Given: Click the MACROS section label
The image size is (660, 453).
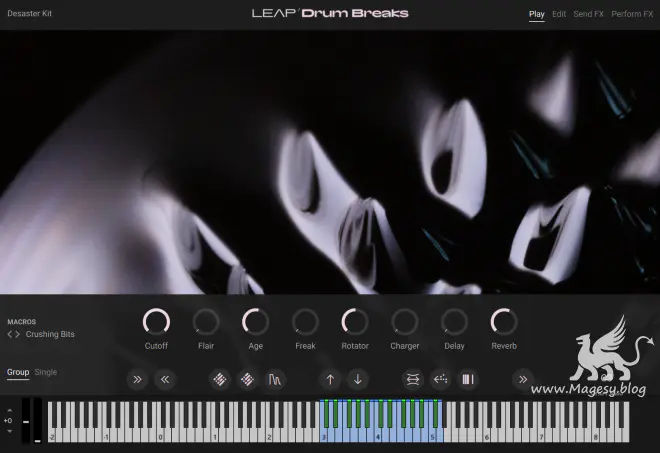Looking at the screenshot, I should pos(21,322).
